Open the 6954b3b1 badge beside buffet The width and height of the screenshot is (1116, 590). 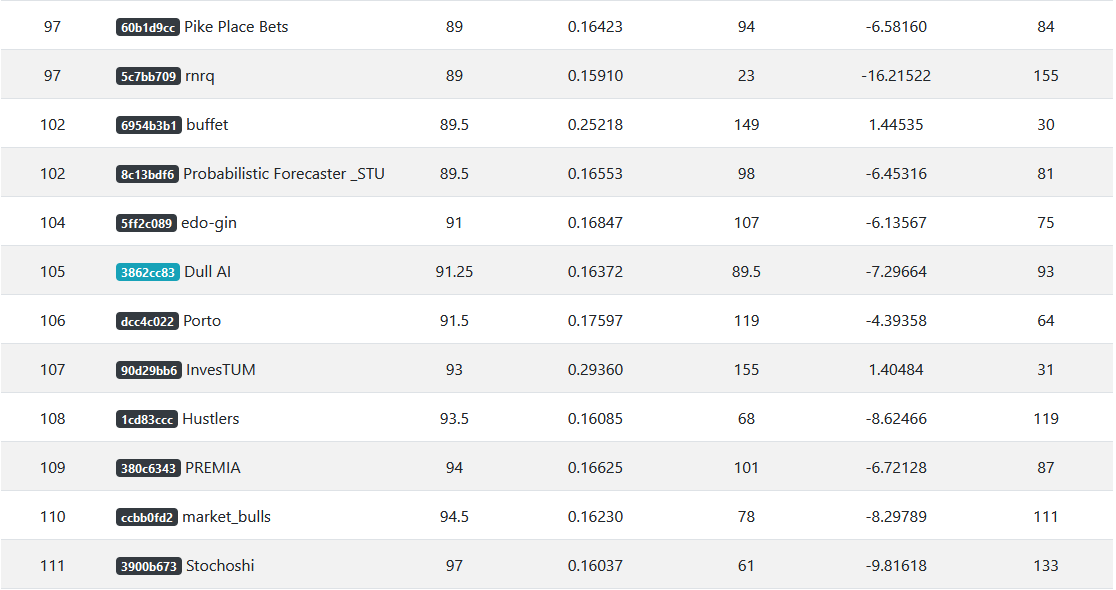coord(149,125)
